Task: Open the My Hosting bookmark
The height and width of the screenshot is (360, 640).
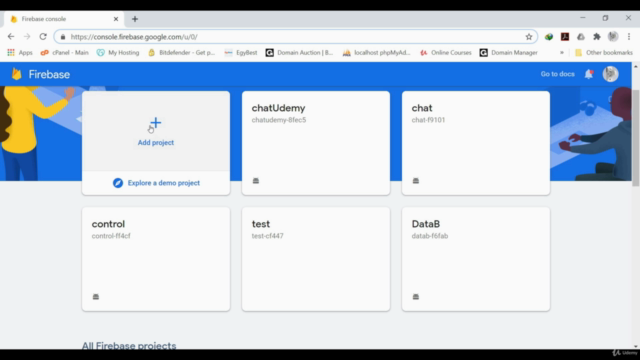Action: point(118,53)
